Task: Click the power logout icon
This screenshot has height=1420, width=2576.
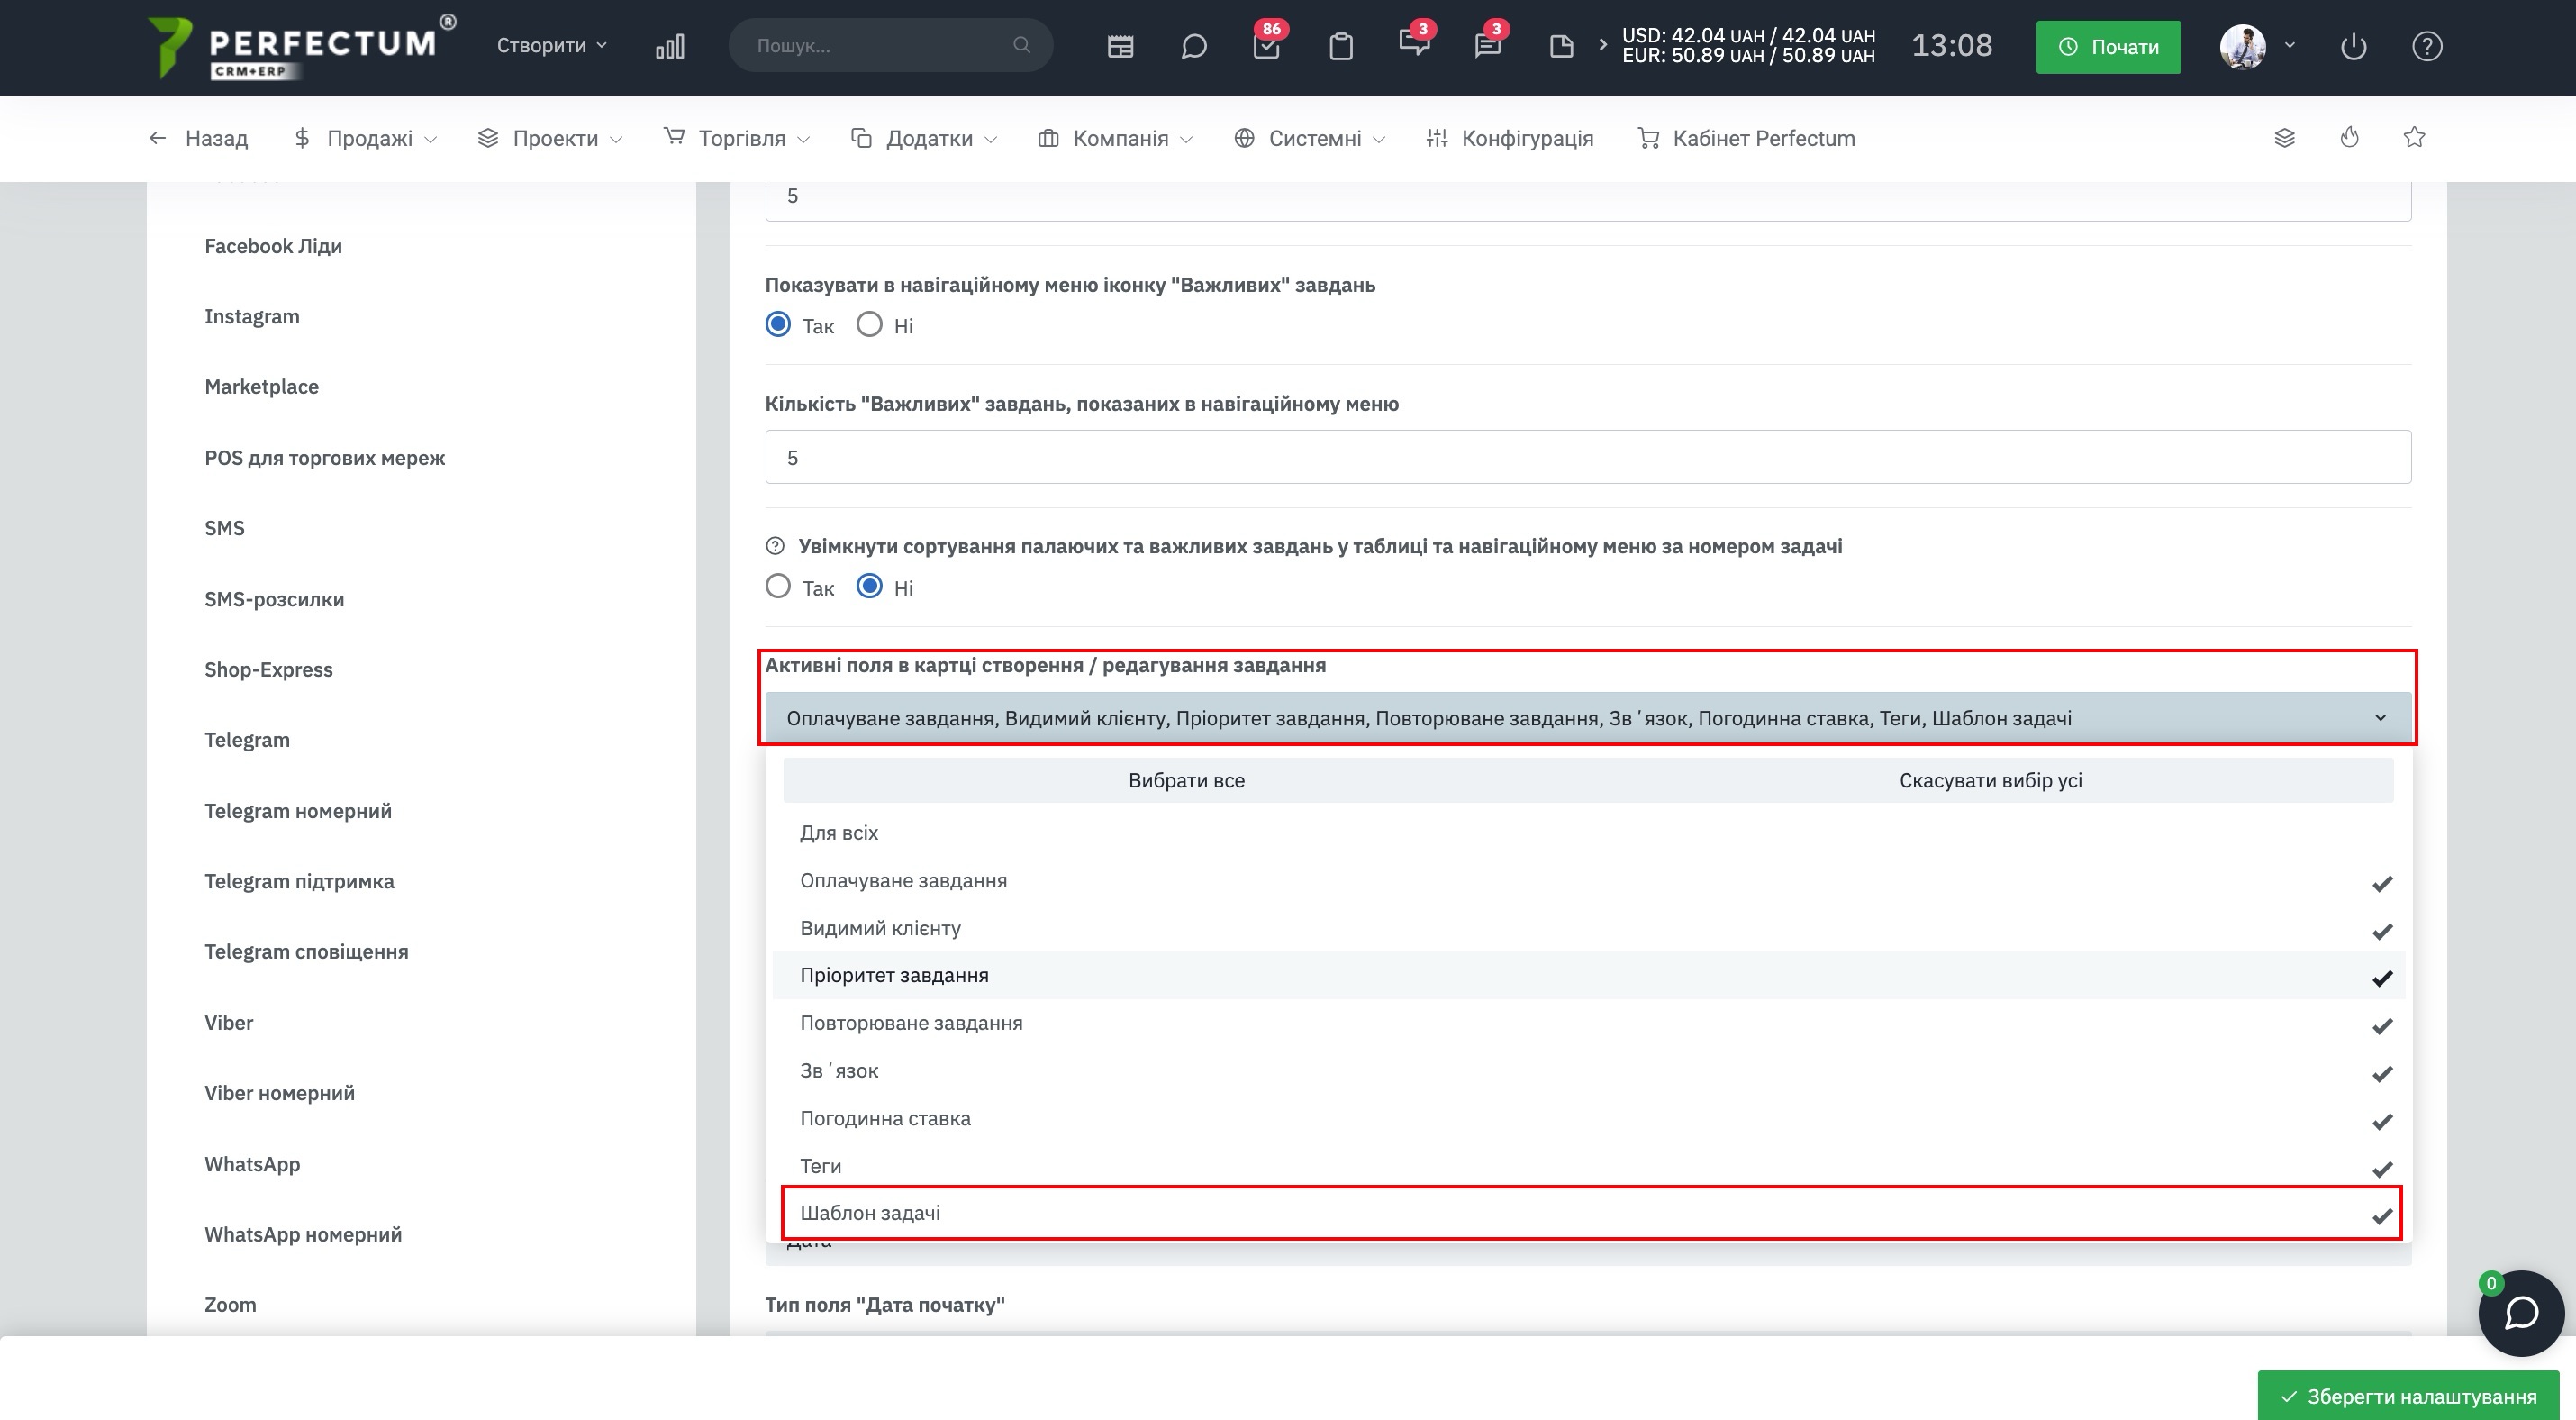Action: point(2353,46)
